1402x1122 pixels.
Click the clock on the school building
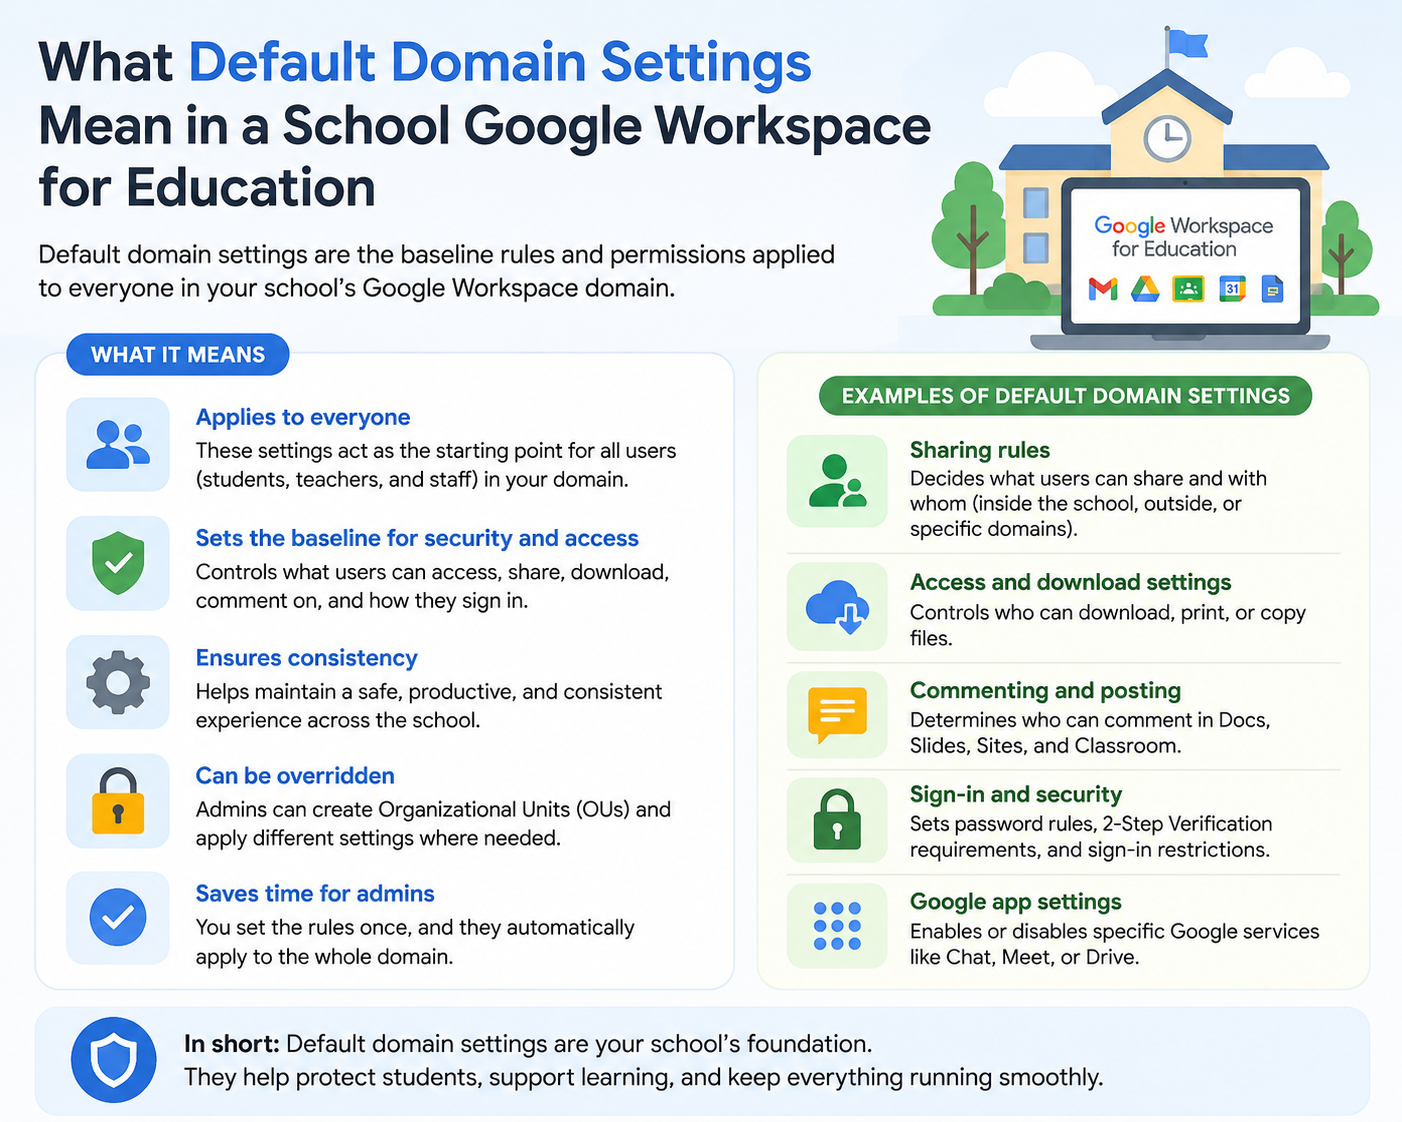1167,138
